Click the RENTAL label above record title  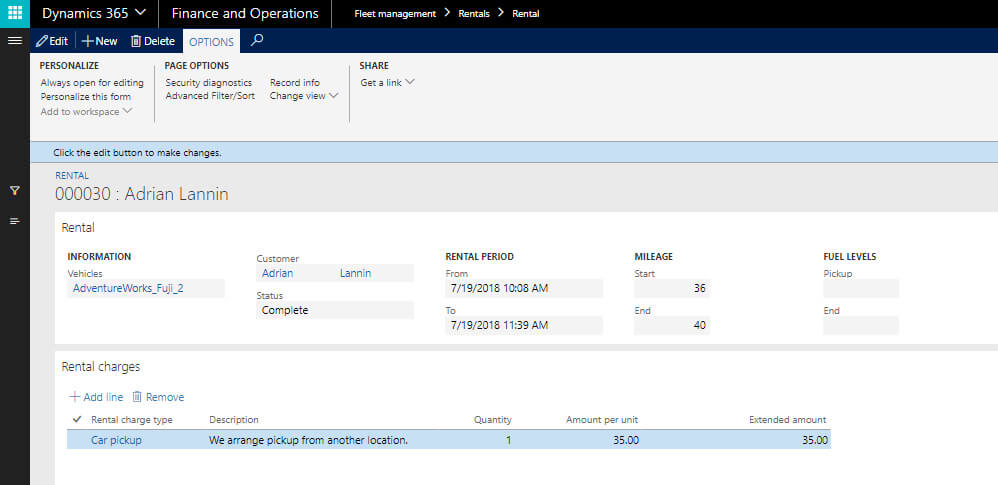pyautogui.click(x=72, y=176)
